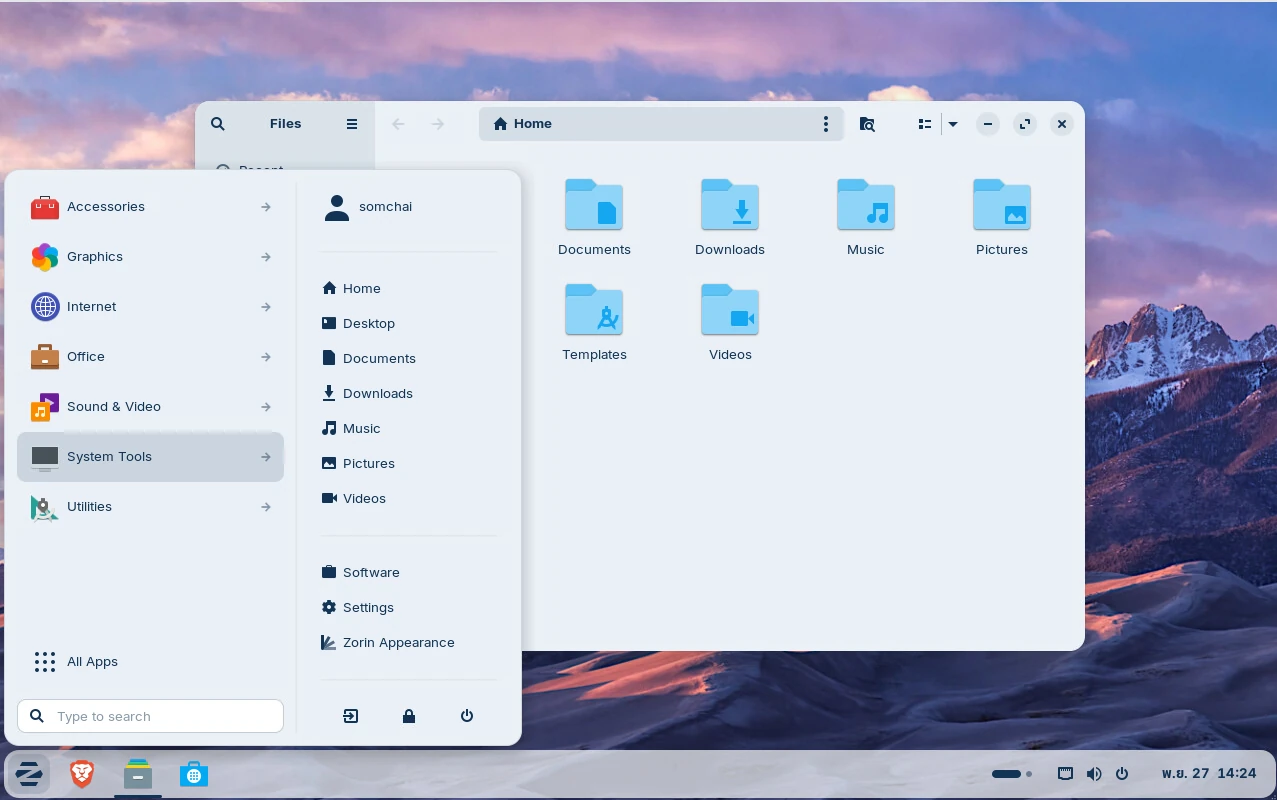
Task: Open the view options dropdown arrow
Action: click(953, 124)
